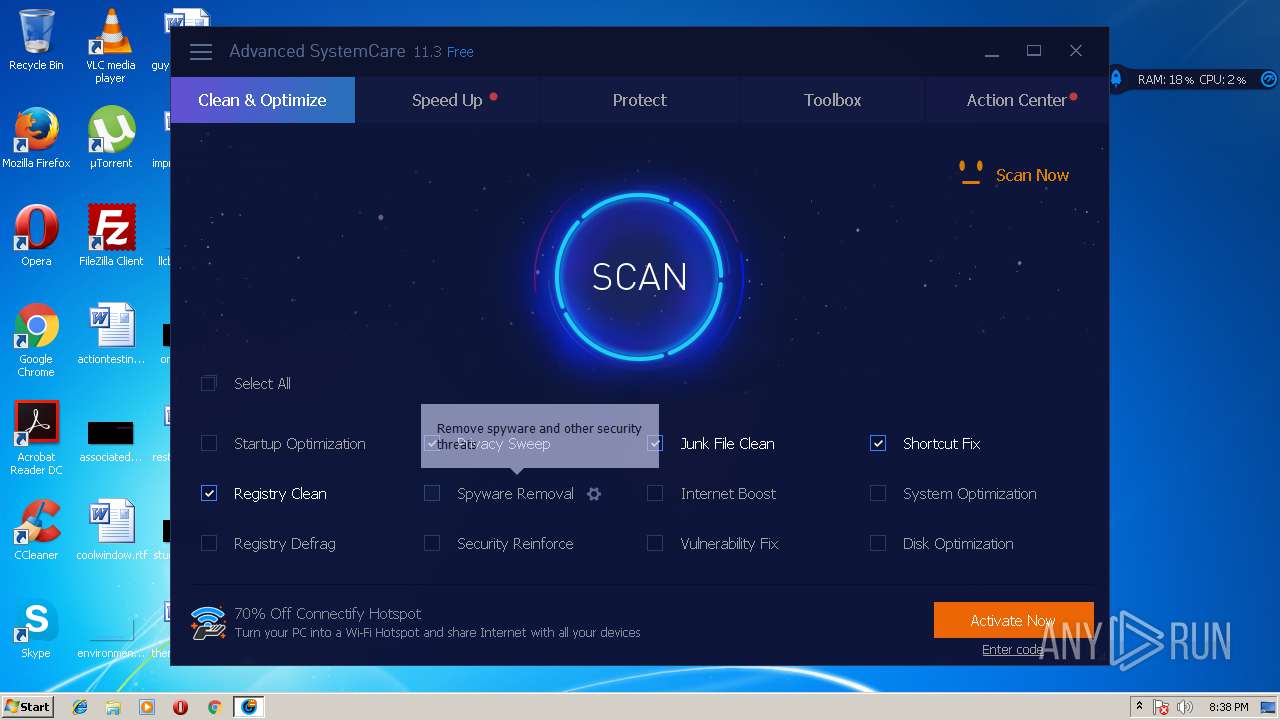Viewport: 1280px width, 720px height.
Task: Enable Registry Defrag checkbox
Action: point(209,543)
